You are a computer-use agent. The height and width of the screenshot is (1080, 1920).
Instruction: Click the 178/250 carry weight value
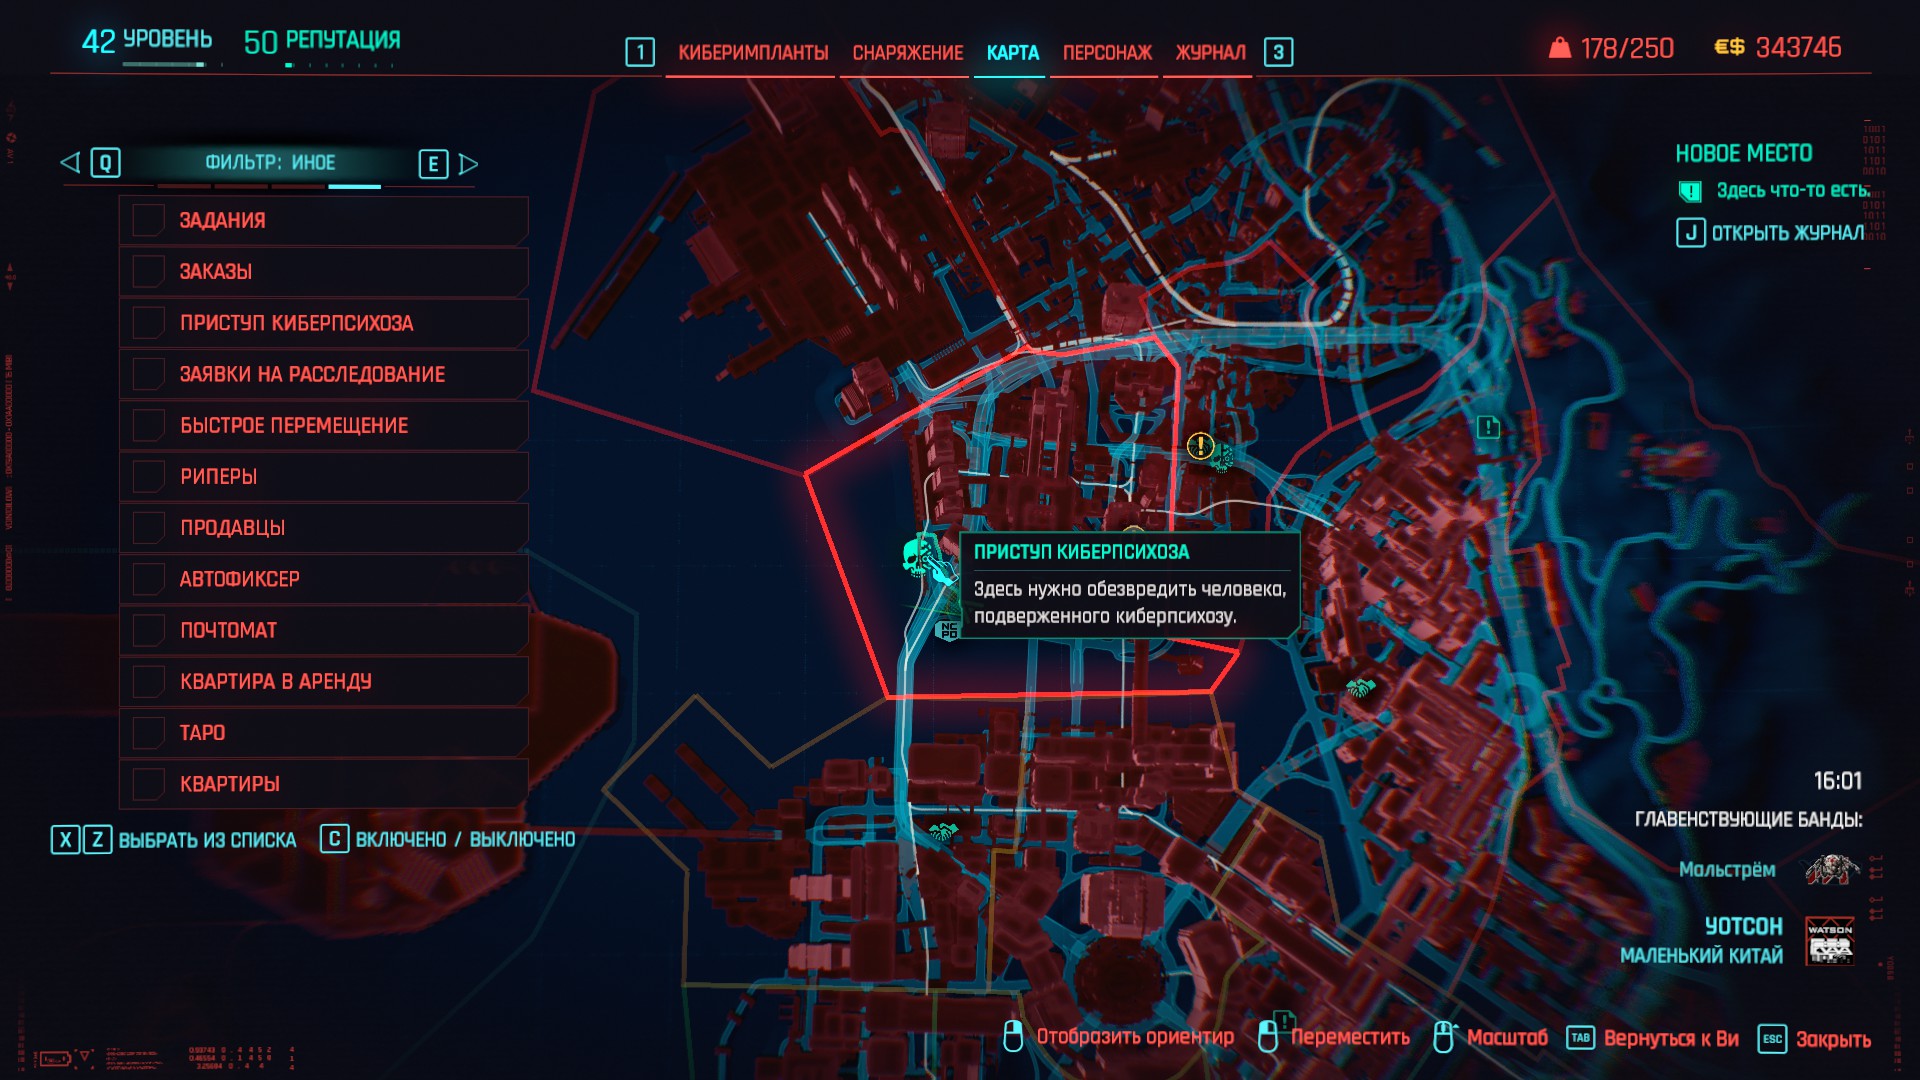pyautogui.click(x=1627, y=48)
